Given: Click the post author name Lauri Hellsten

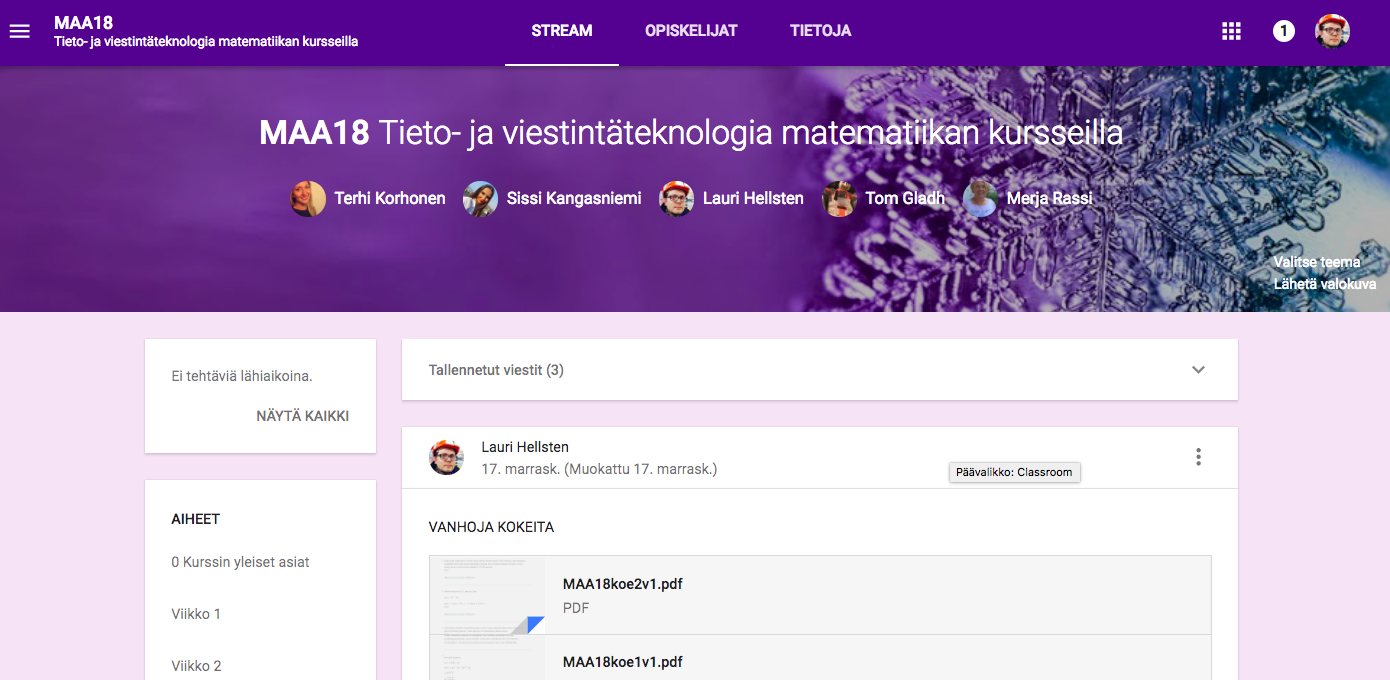Looking at the screenshot, I should (x=525, y=447).
